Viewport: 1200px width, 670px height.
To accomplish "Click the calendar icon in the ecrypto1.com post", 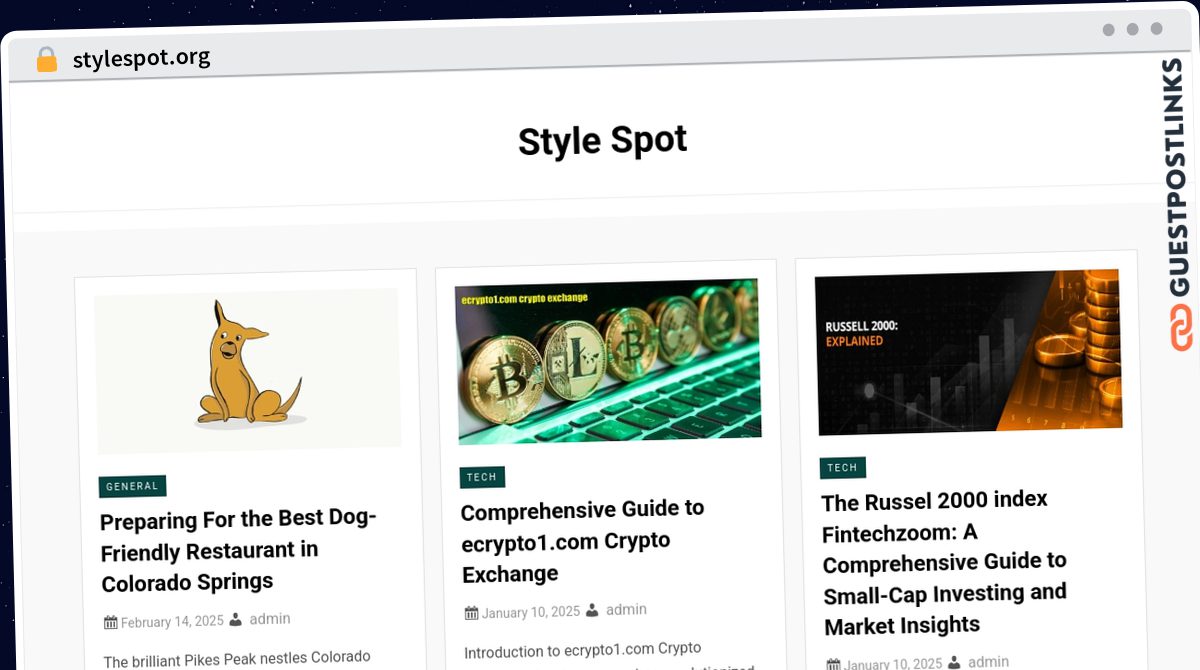I will pos(472,613).
